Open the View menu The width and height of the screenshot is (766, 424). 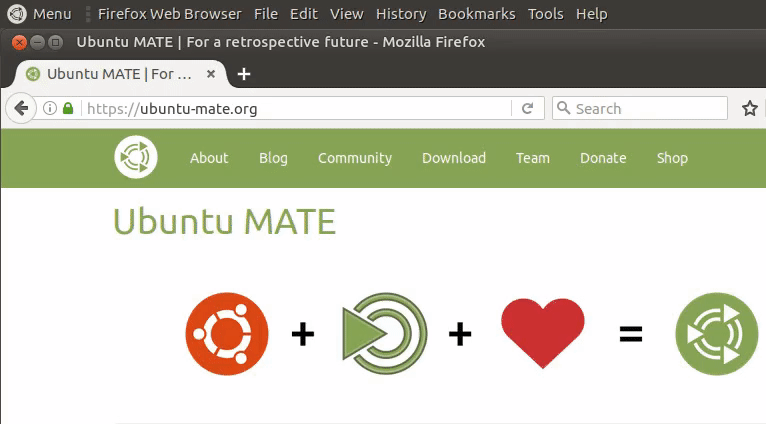(346, 14)
